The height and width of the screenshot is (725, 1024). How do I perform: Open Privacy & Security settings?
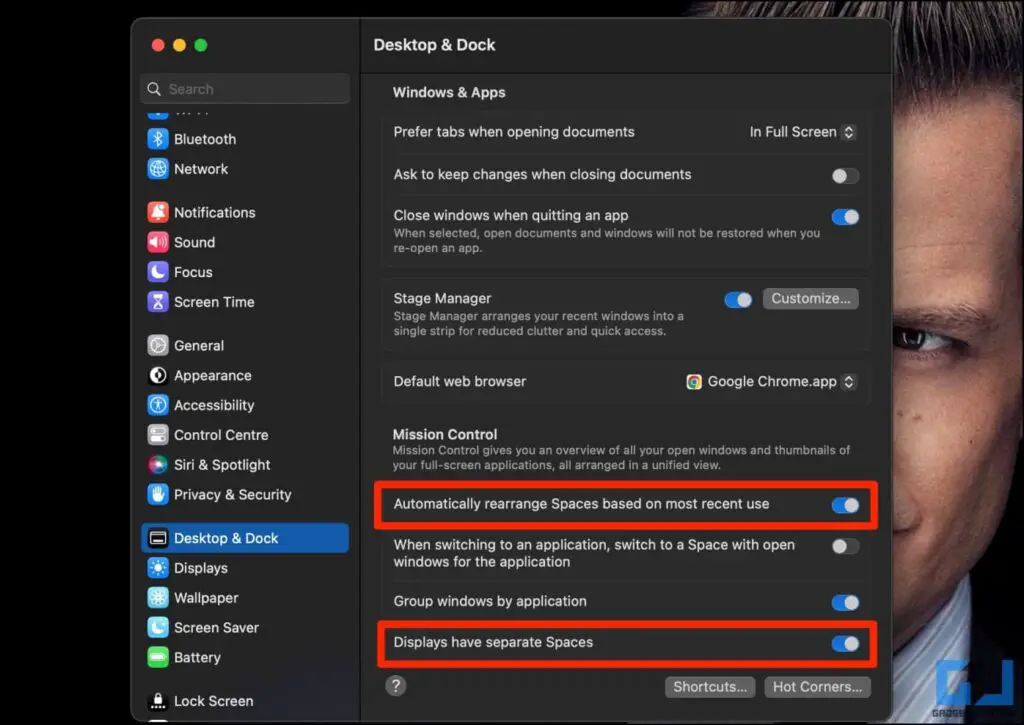[x=159, y=495]
